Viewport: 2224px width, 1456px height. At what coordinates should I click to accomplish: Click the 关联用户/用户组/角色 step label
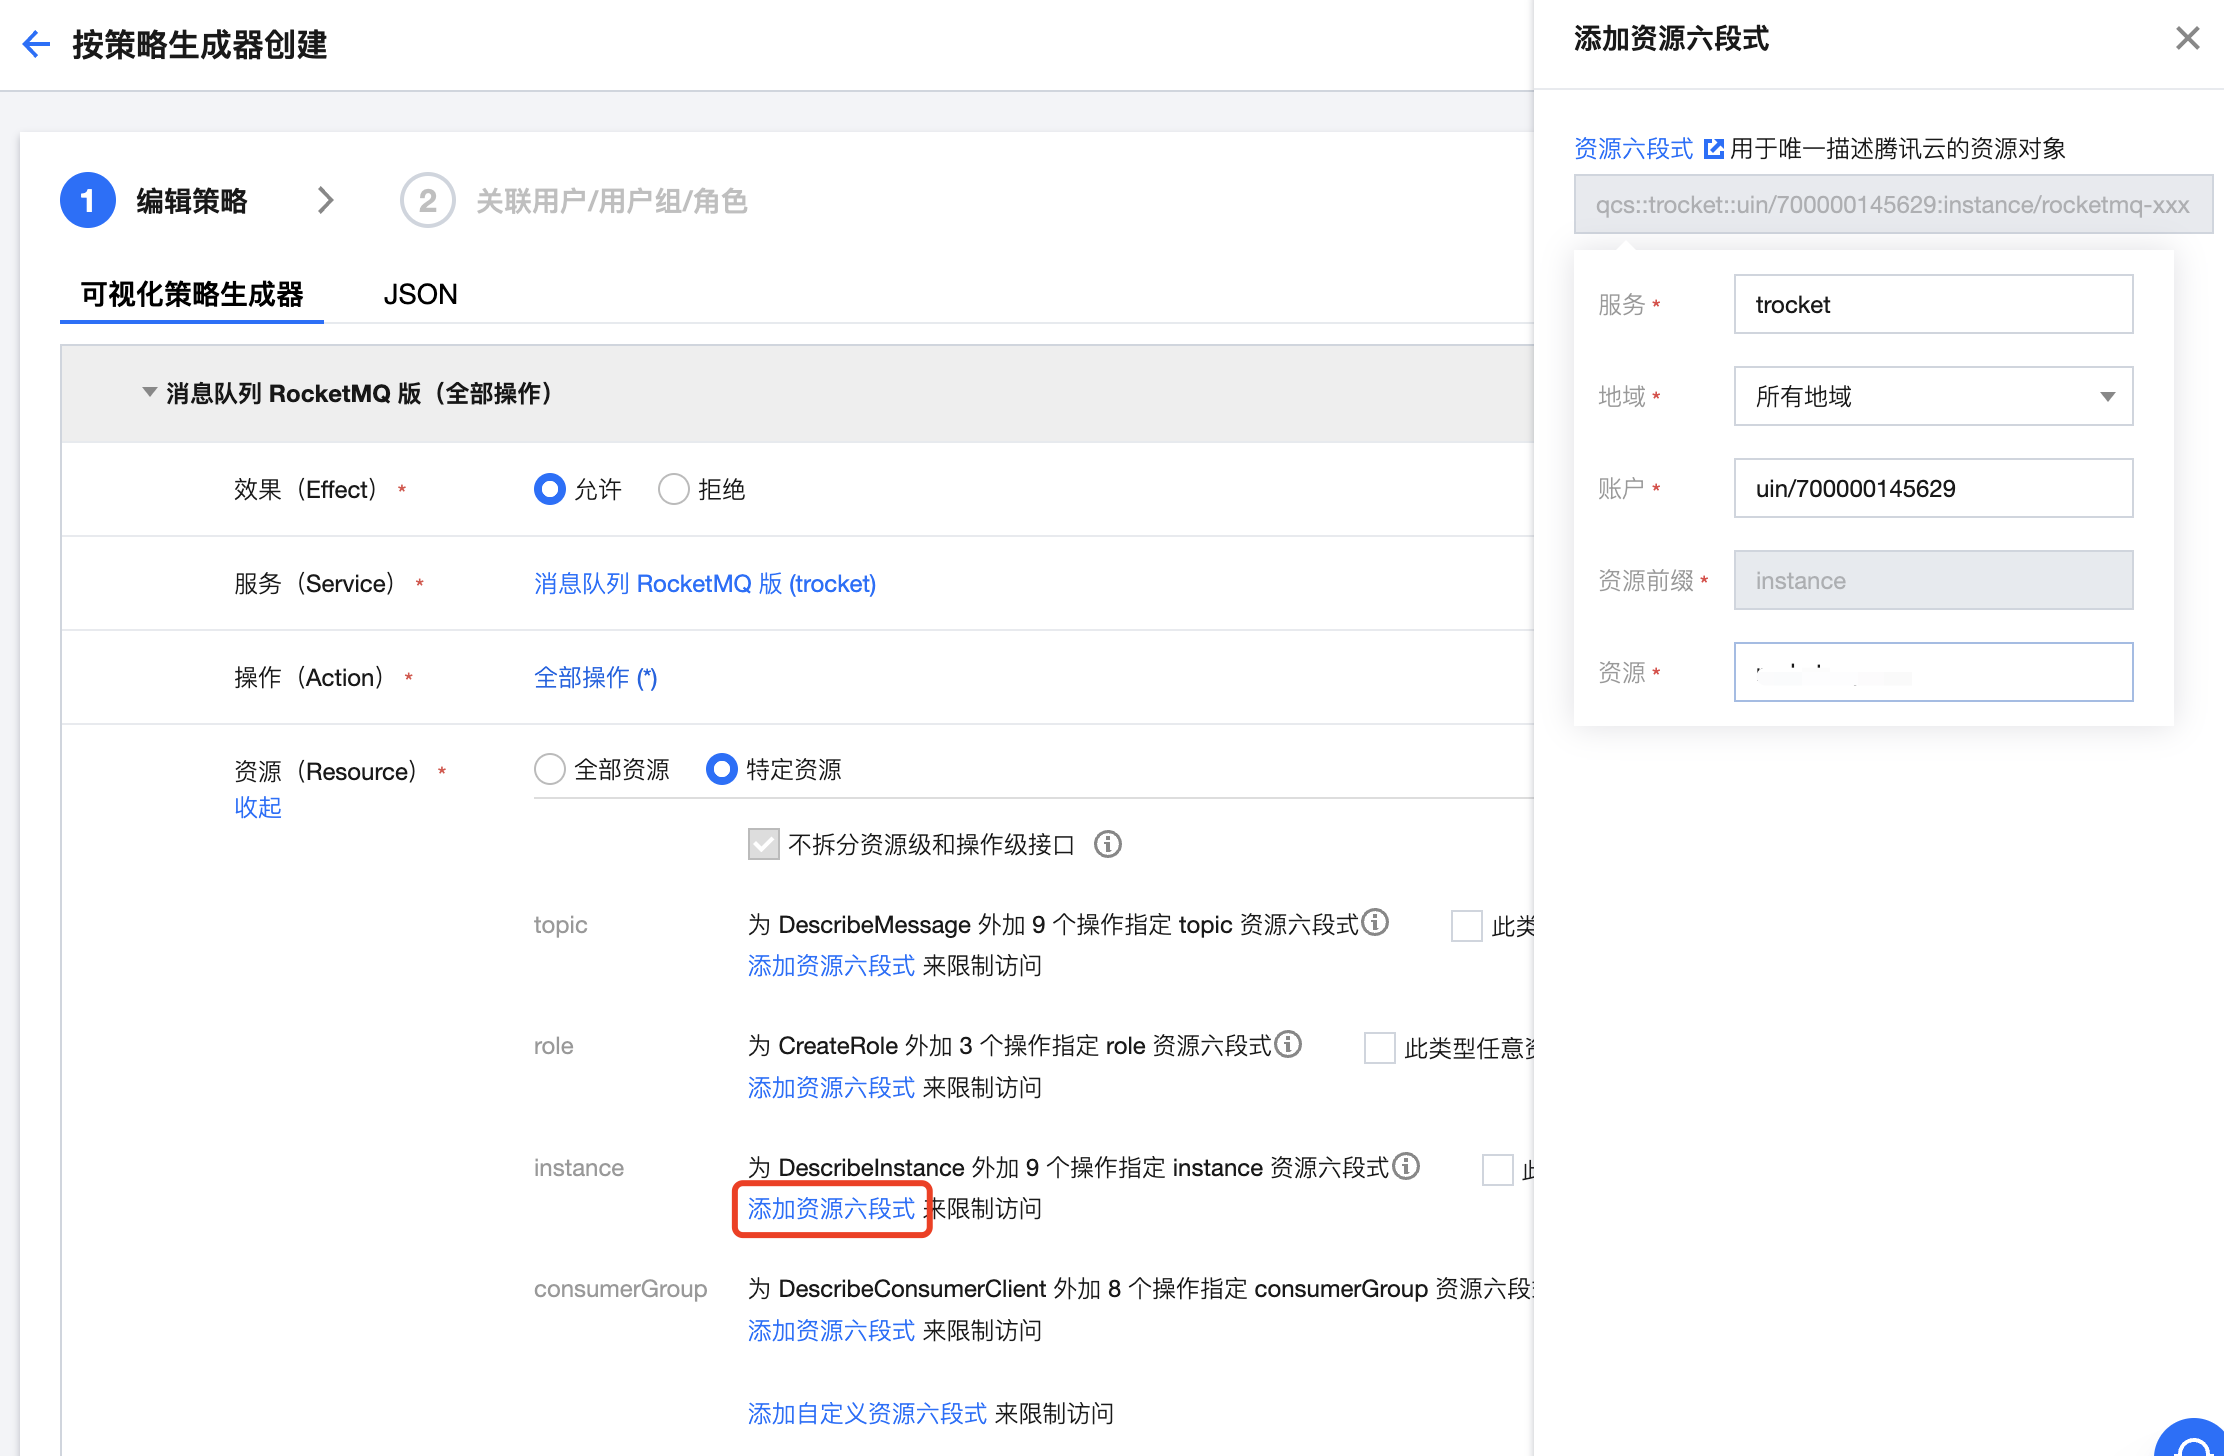612,201
